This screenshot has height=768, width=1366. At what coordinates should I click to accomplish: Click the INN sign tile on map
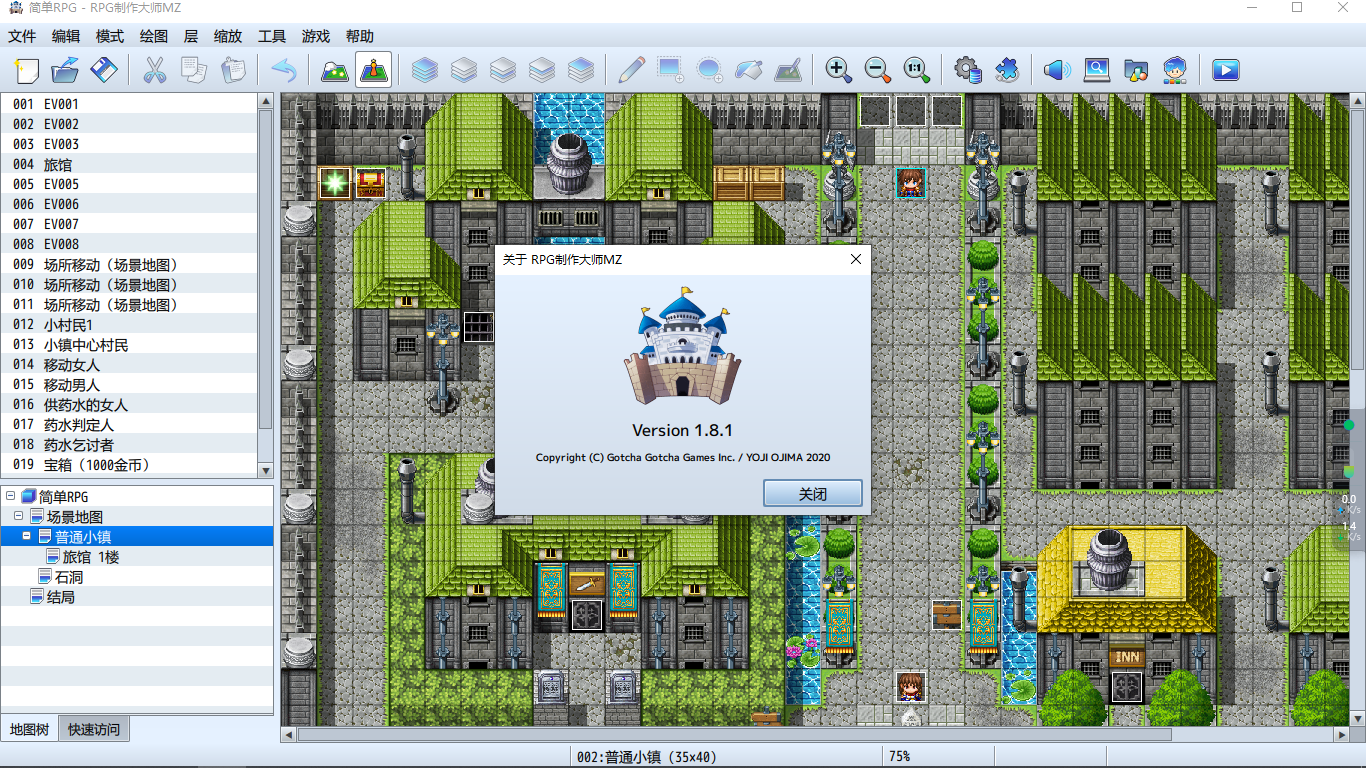coord(1127,657)
